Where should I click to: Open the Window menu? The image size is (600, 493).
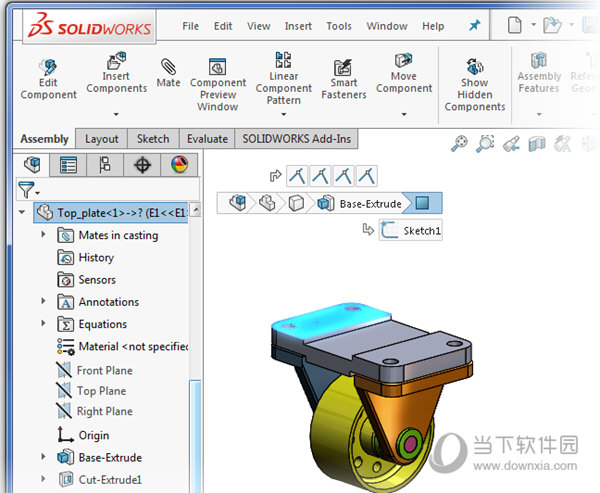click(387, 26)
